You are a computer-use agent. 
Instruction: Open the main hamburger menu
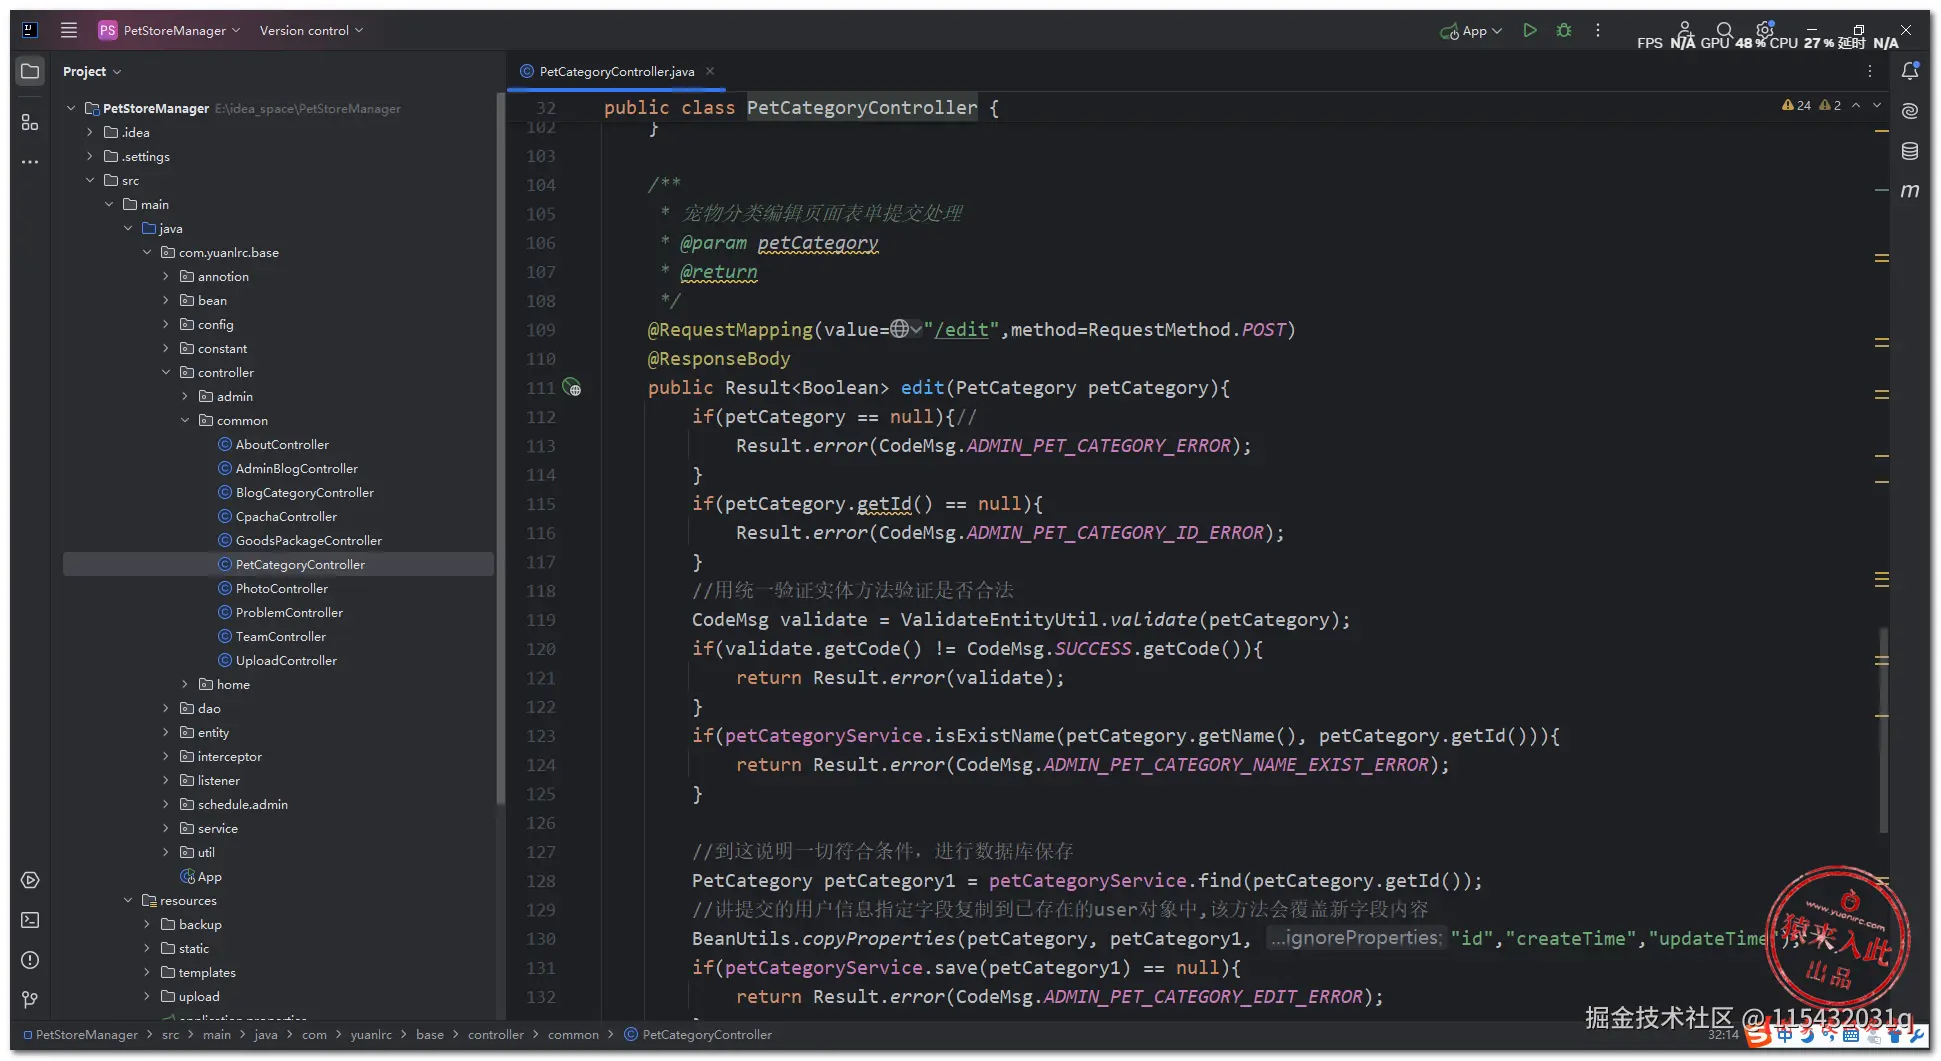click(x=69, y=30)
